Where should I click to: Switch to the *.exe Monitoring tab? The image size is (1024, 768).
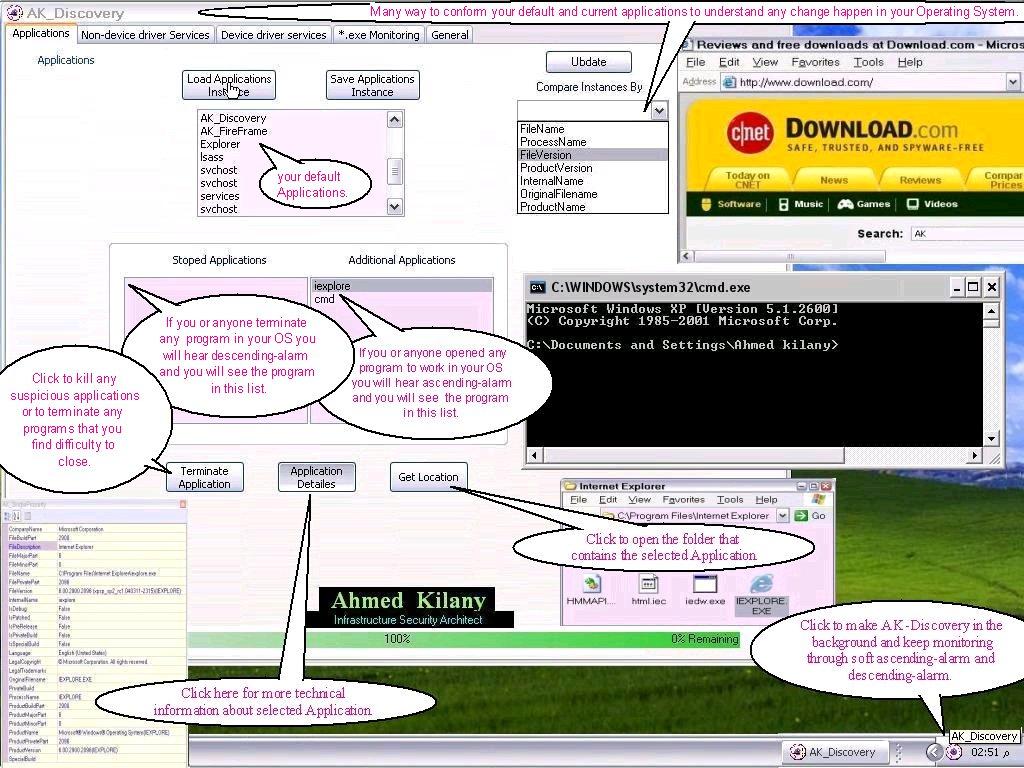(x=379, y=35)
